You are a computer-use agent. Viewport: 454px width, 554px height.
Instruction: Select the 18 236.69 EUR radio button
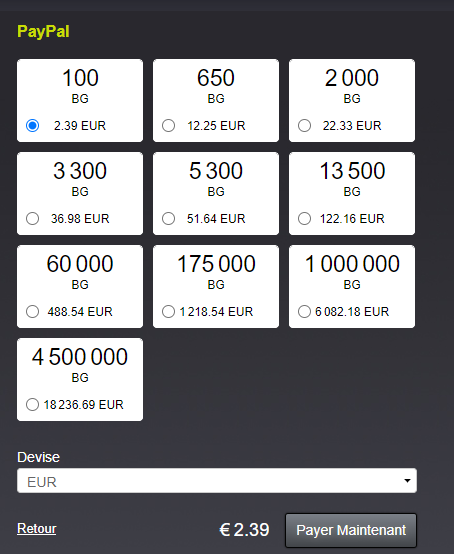click(33, 404)
